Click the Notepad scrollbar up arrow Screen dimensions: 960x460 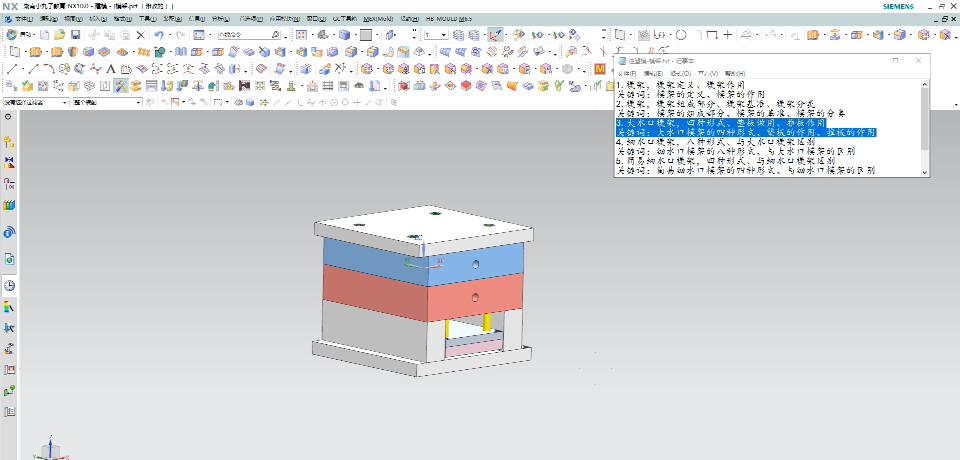[x=924, y=84]
